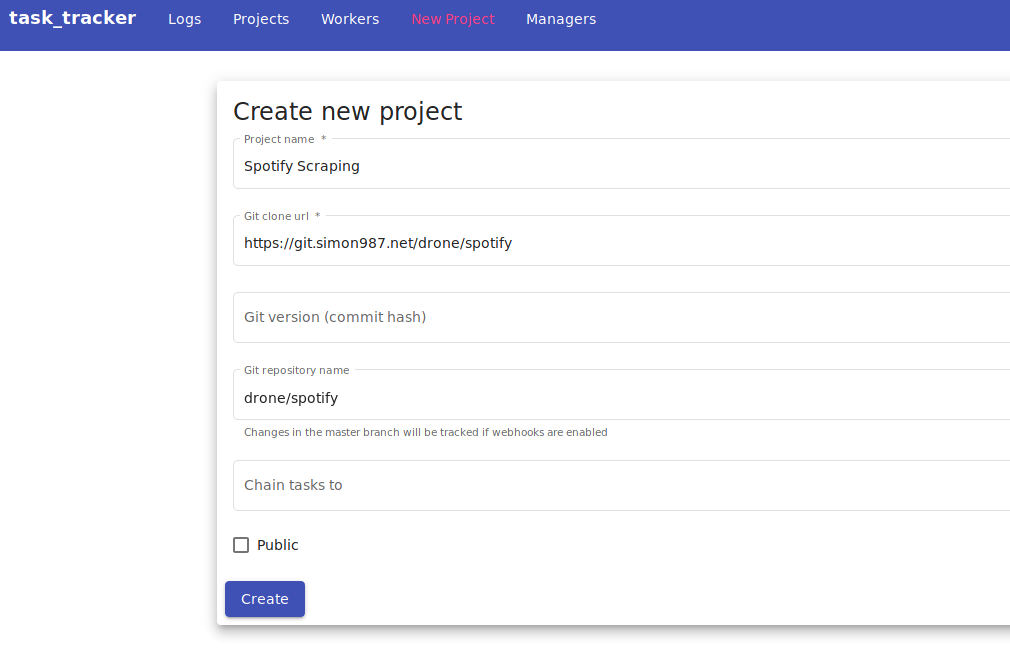Click the master branch webhooks helper text
1010x666 pixels.
426,432
